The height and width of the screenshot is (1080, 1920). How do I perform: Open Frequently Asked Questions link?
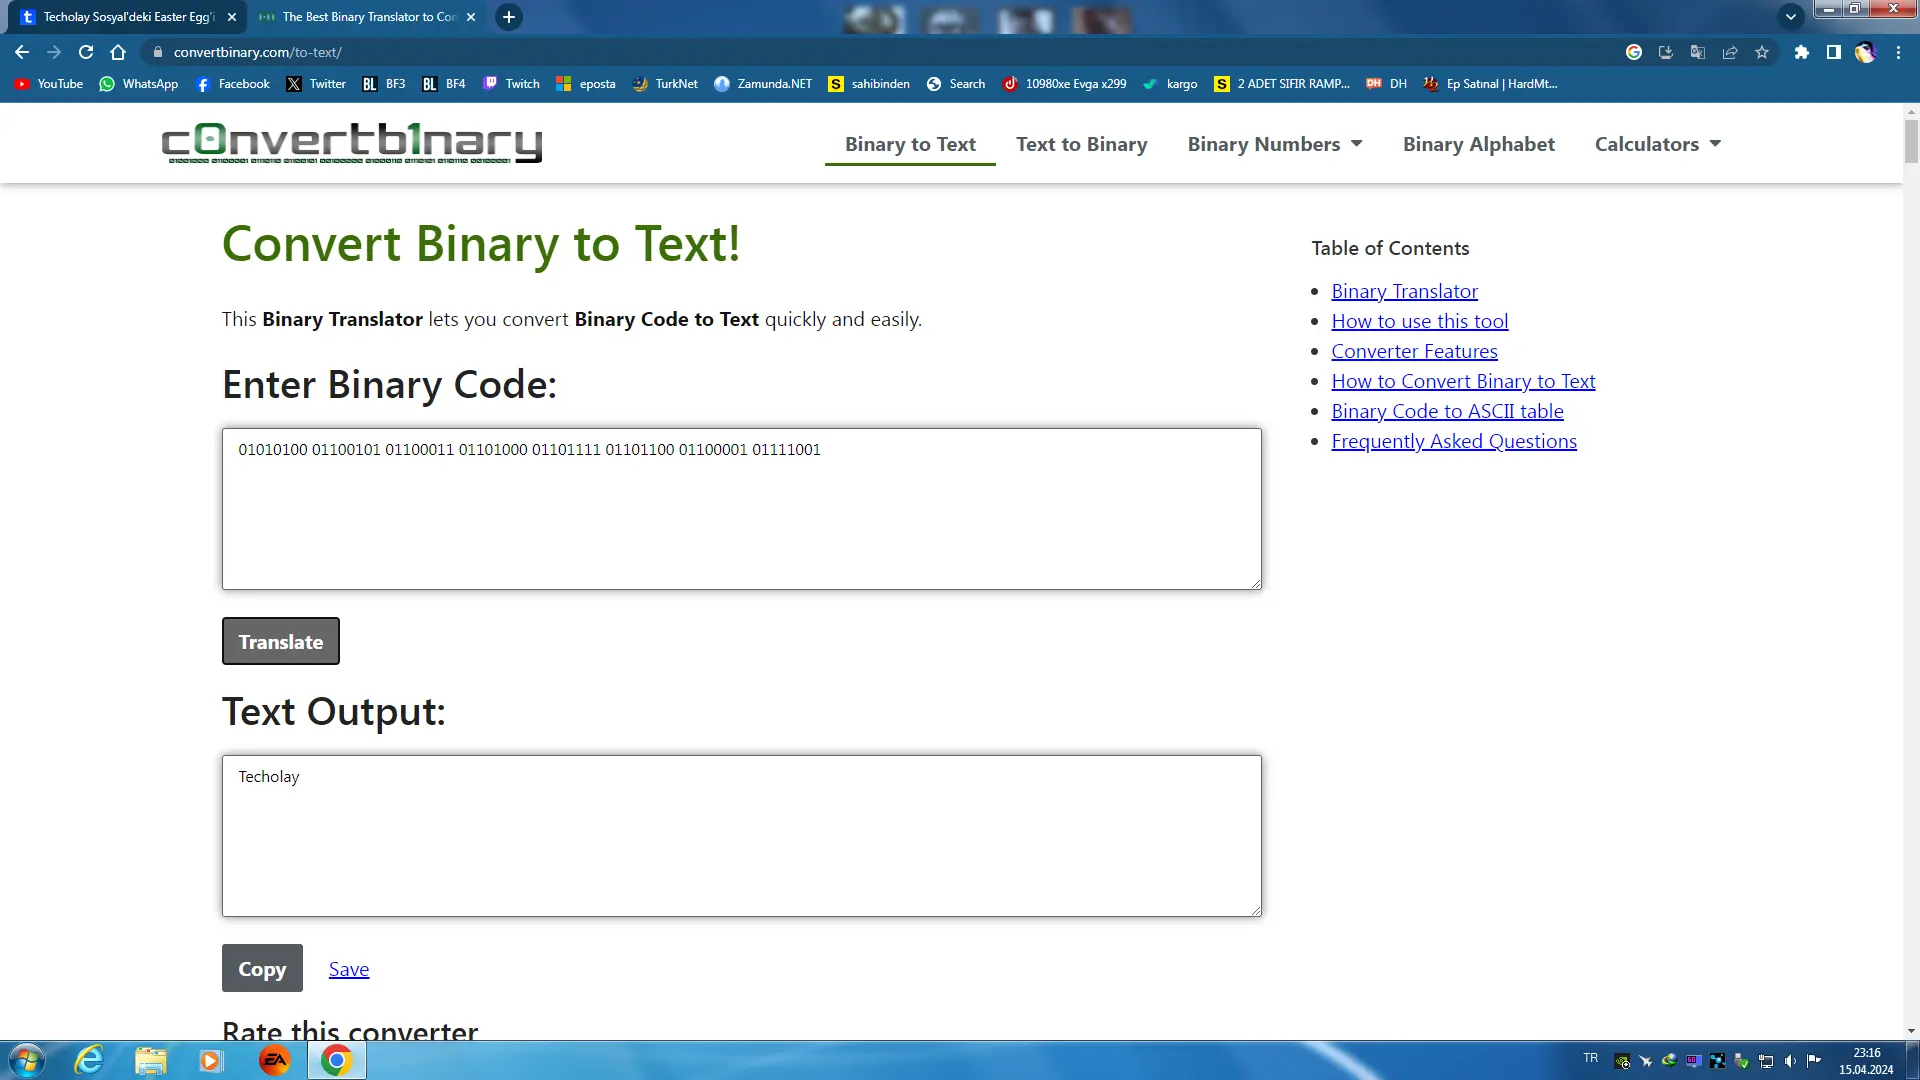pos(1454,441)
